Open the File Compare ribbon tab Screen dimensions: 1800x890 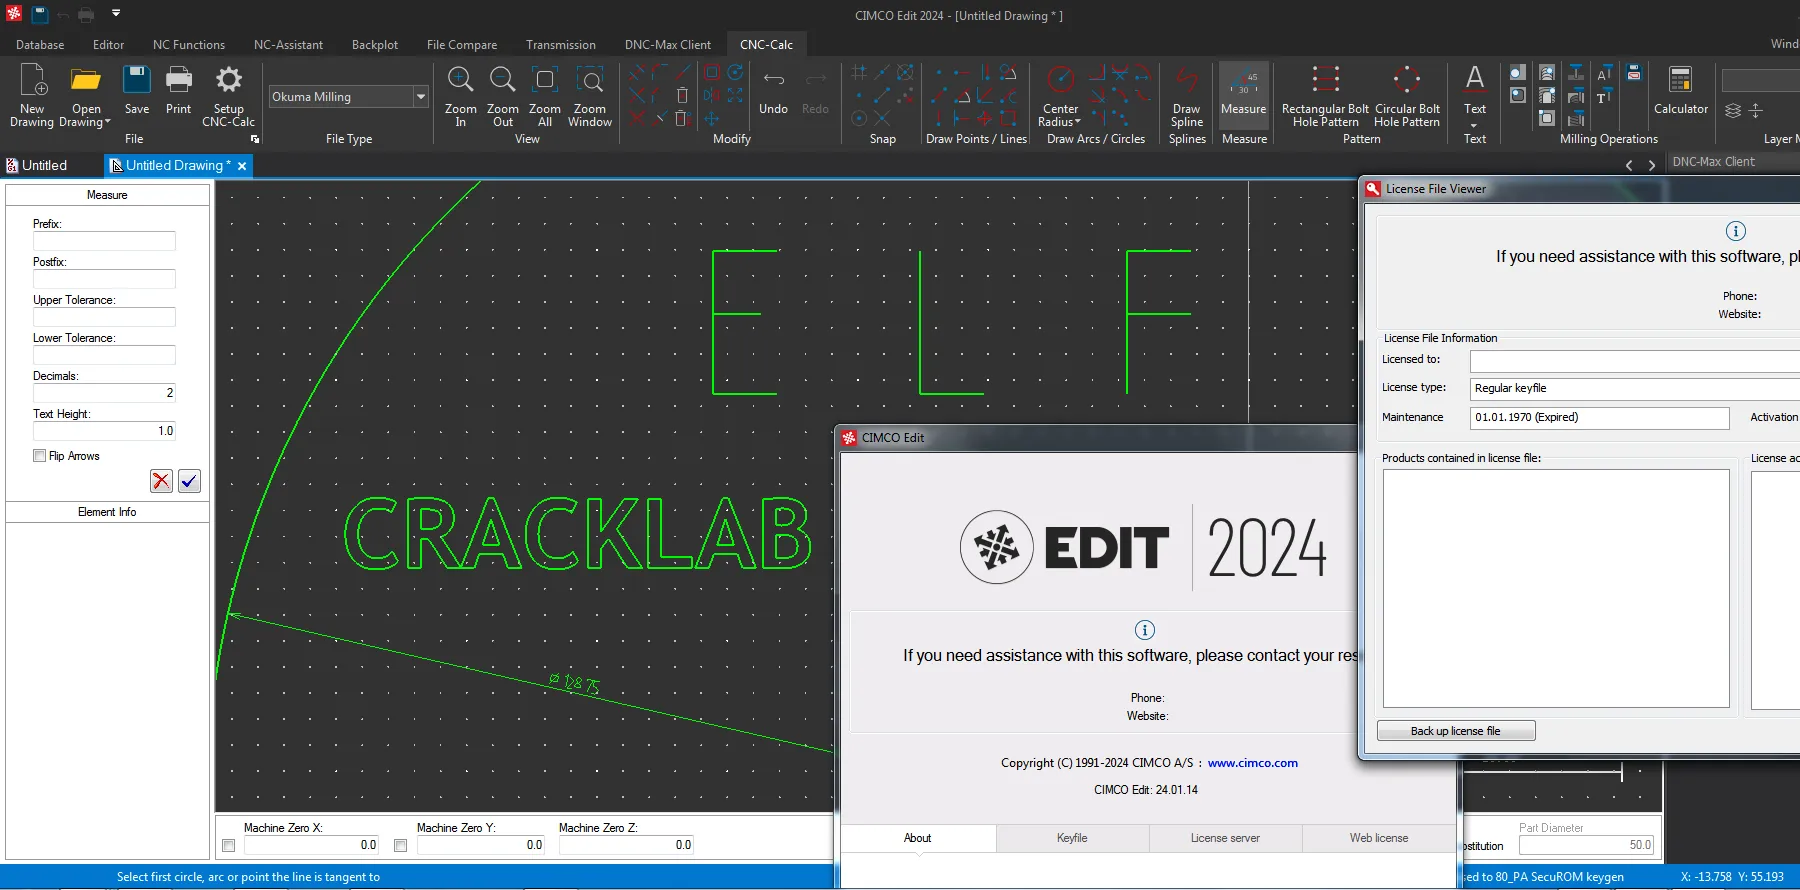pos(462,45)
